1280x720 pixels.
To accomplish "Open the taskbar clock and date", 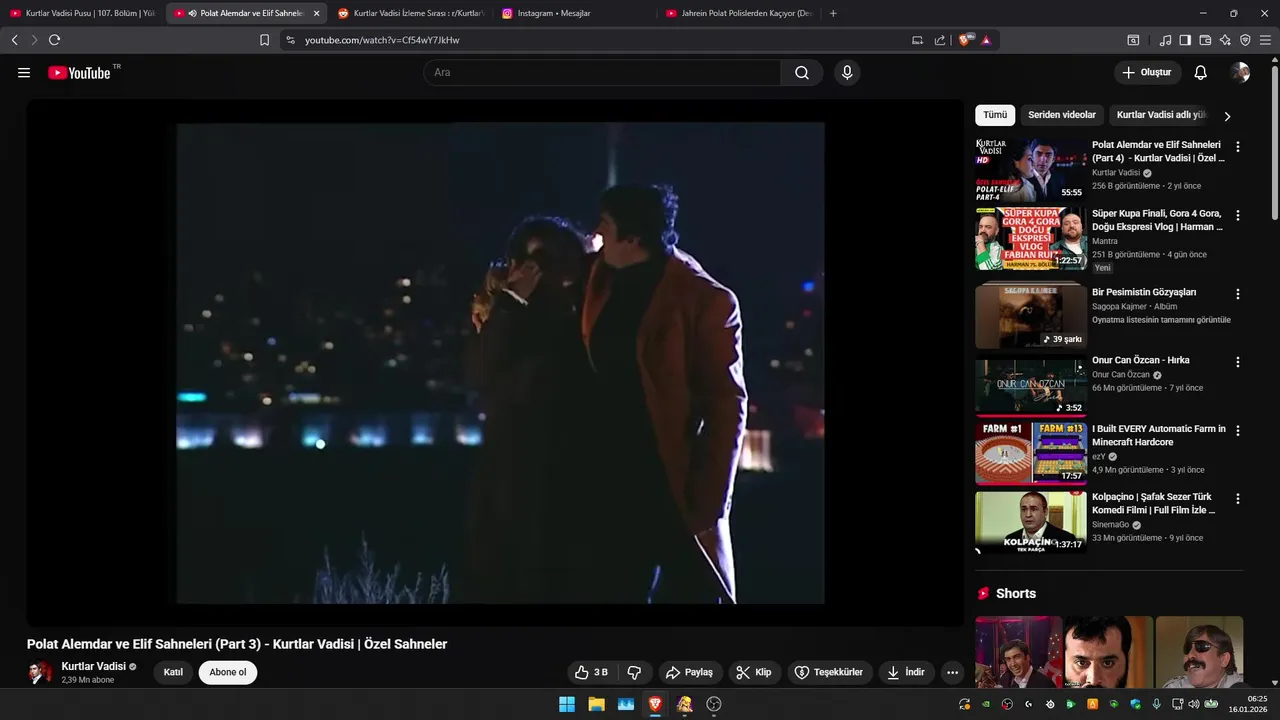I will (1248, 704).
